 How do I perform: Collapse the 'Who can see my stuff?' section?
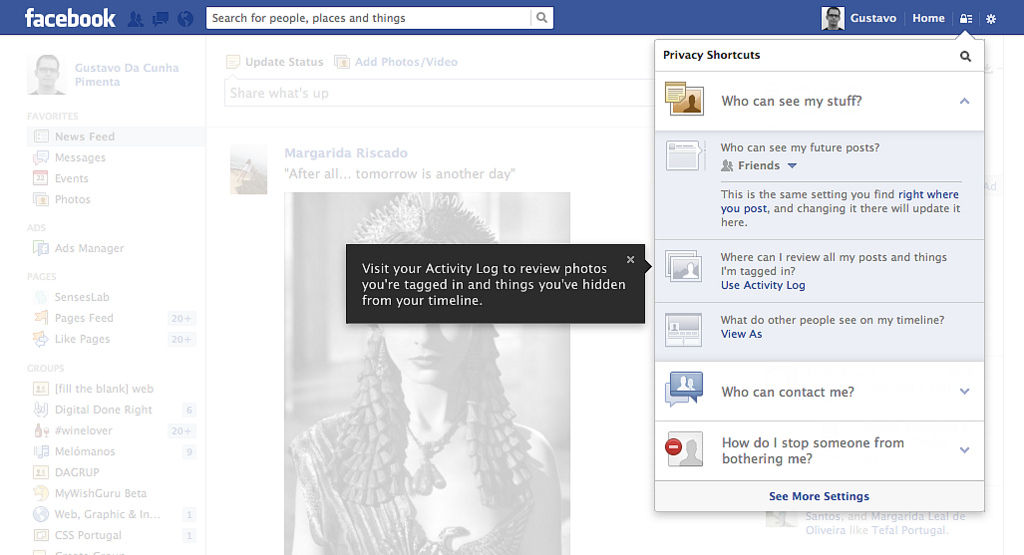[x=965, y=101]
